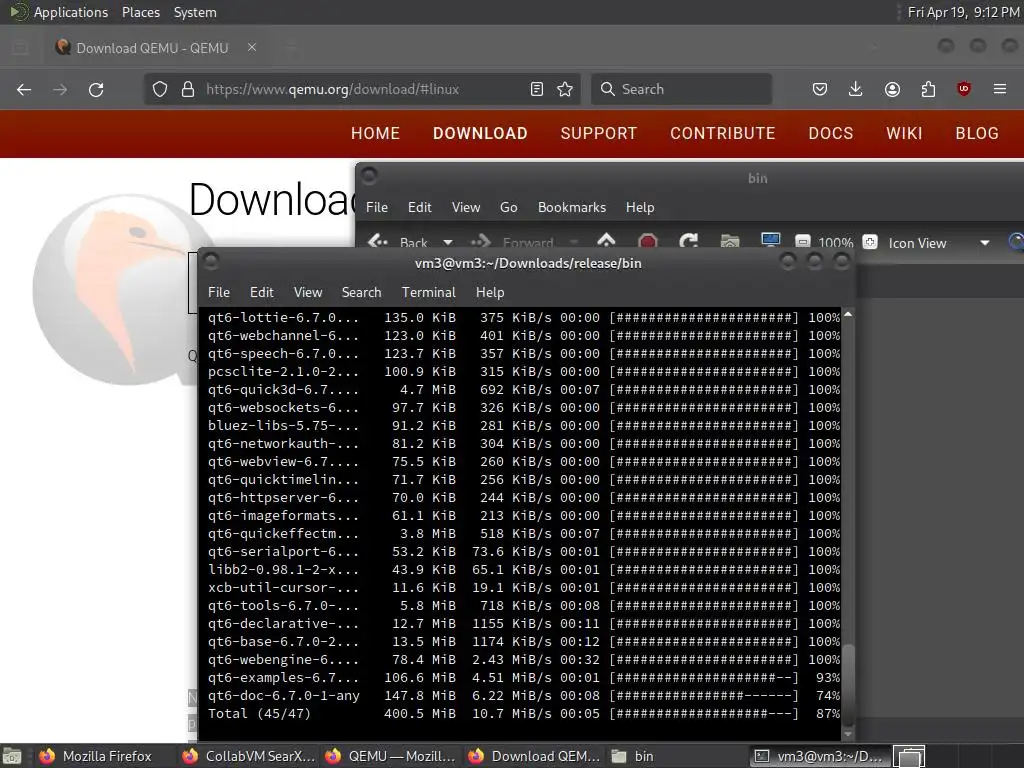
Task: Expand Back history dropdown arrow
Action: (448, 242)
